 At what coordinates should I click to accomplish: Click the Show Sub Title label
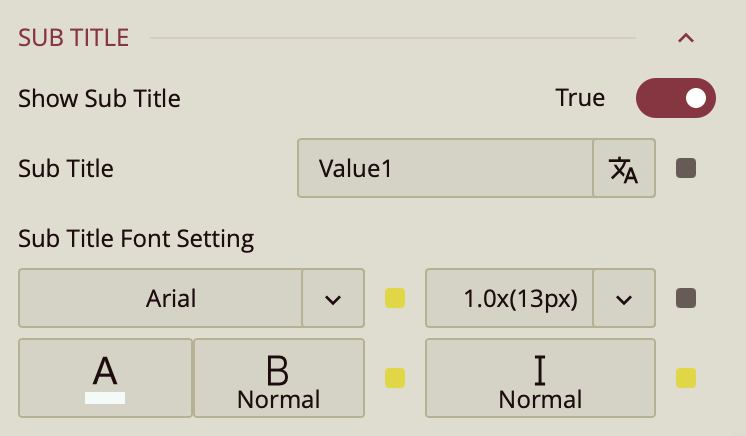pyautogui.click(x=99, y=98)
